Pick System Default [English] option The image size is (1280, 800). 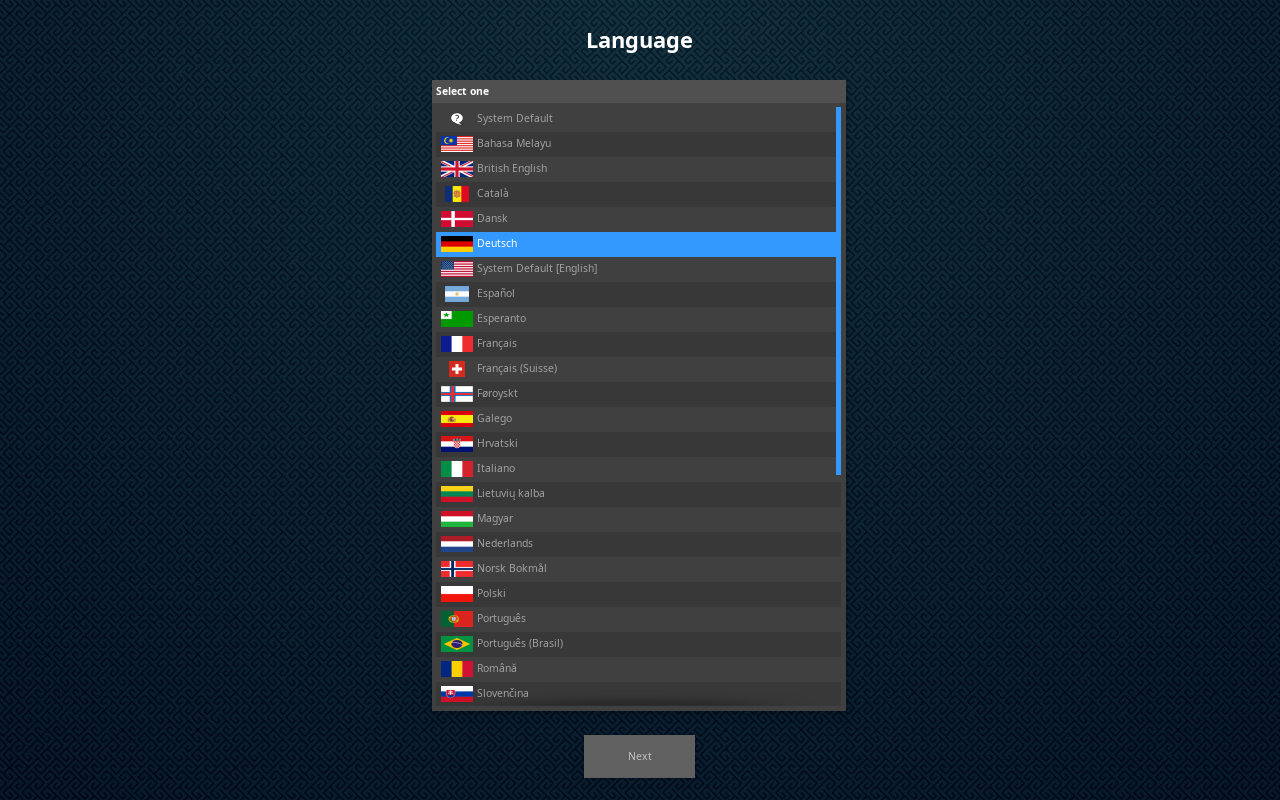click(x=537, y=268)
